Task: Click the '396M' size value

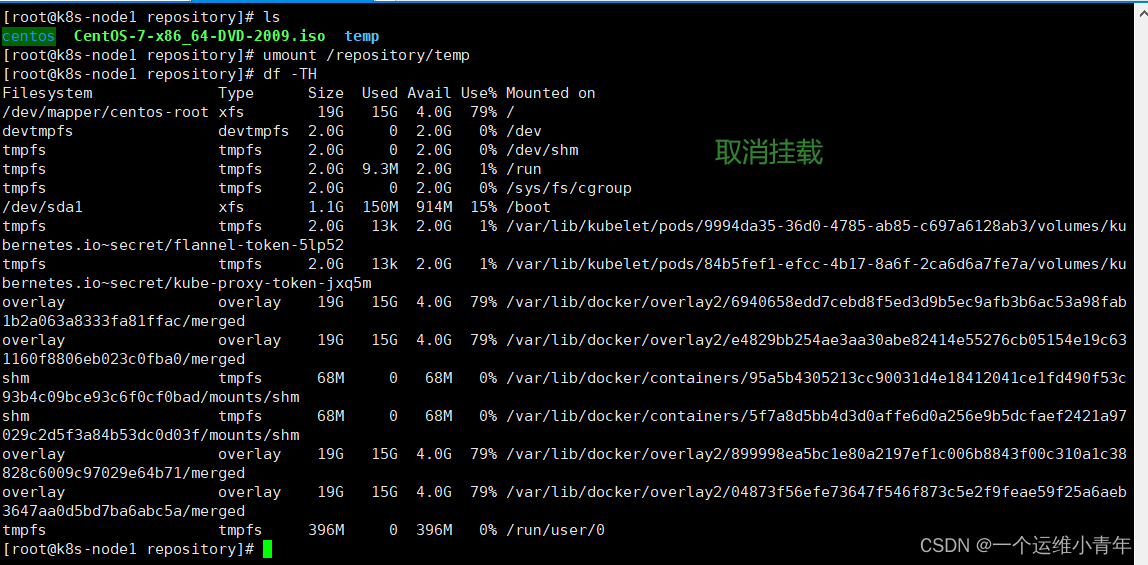Action: tap(326, 530)
